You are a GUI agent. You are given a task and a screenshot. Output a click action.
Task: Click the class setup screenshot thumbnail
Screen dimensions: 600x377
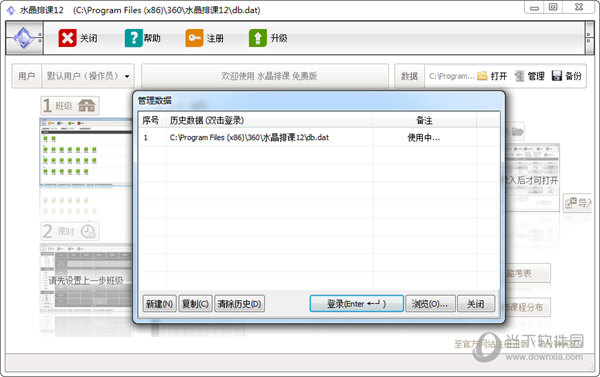tap(86, 152)
